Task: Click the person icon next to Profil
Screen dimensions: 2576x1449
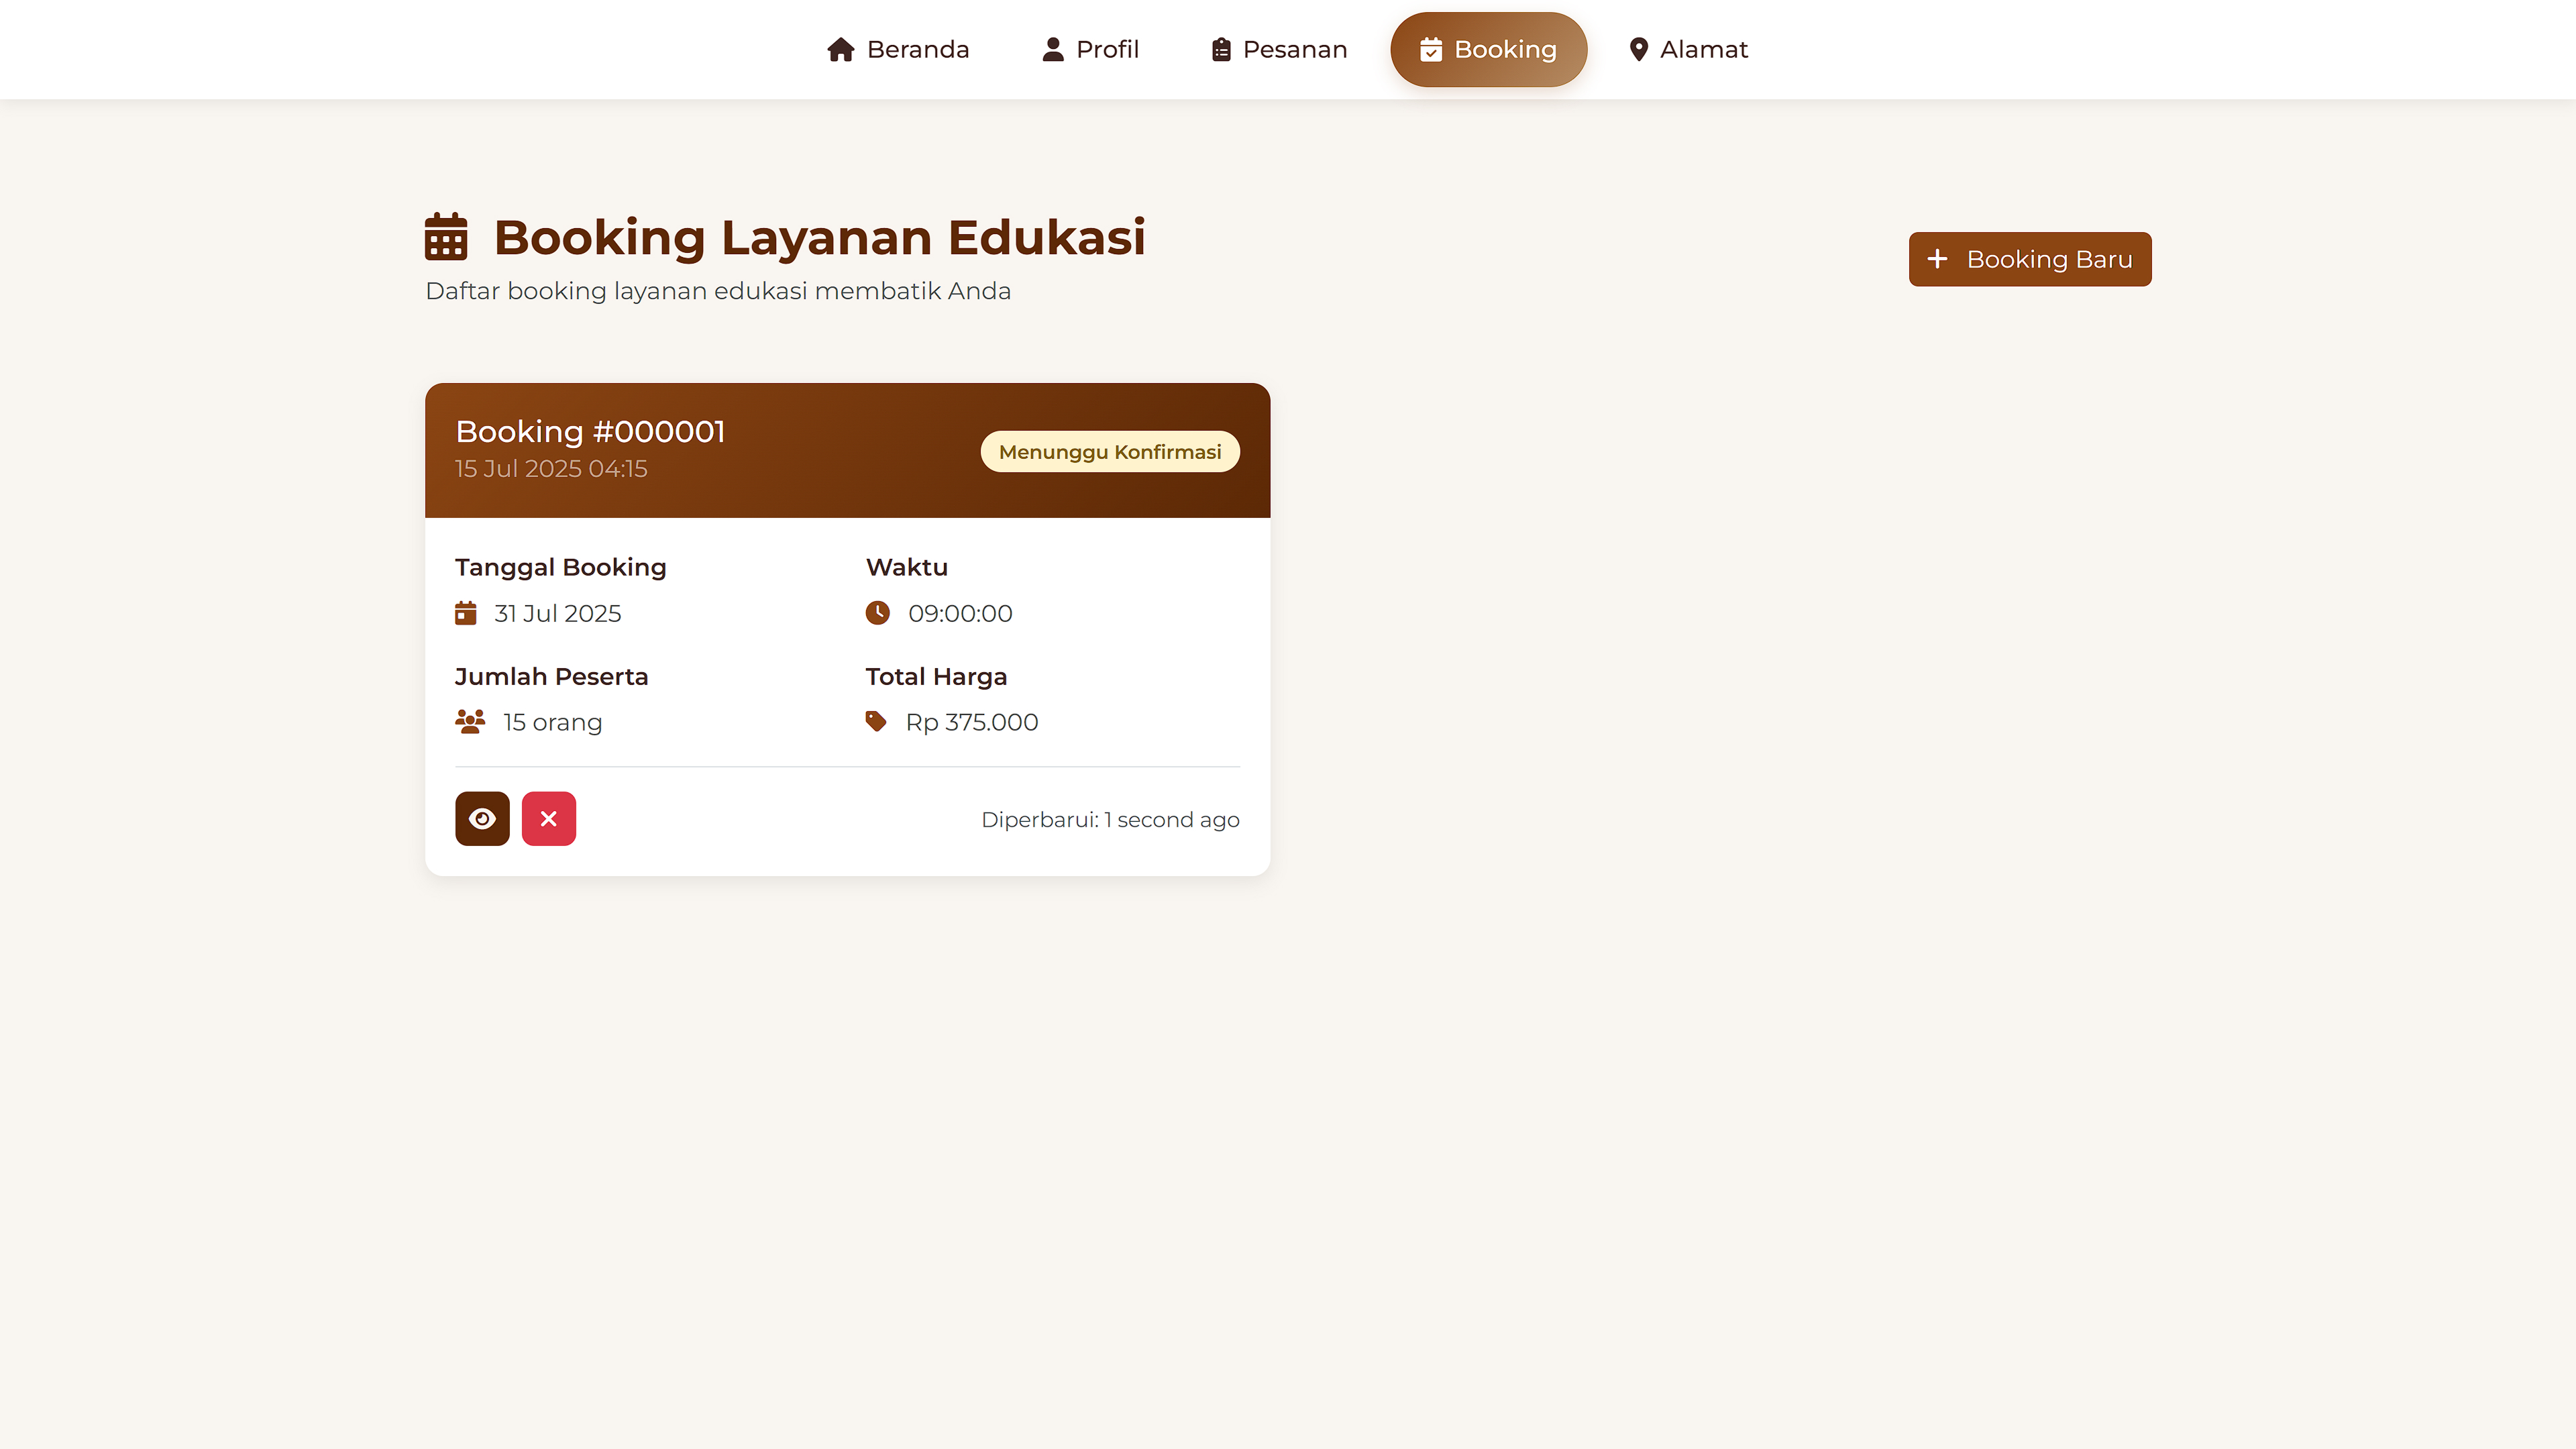Action: coord(1052,50)
